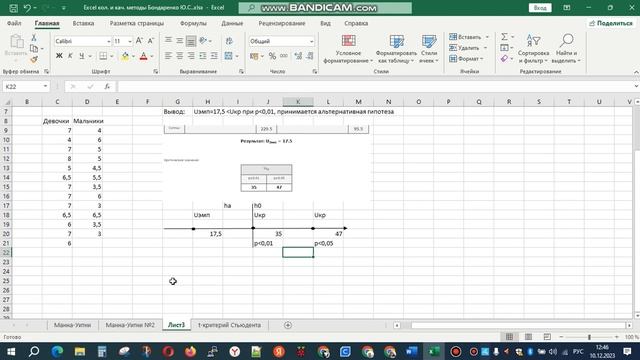Screen dimensions: 640x360
Task: Decrease the decimal places
Action: [309, 56]
